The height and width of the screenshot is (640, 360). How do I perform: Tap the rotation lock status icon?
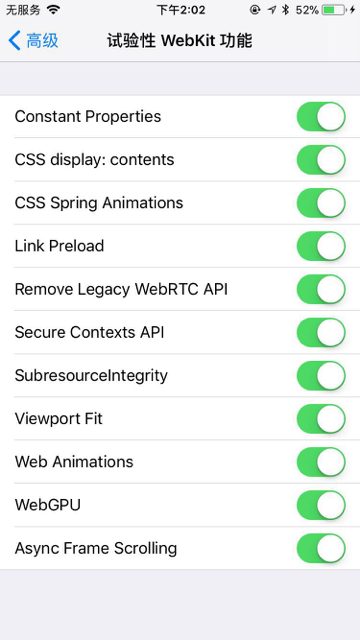point(255,10)
